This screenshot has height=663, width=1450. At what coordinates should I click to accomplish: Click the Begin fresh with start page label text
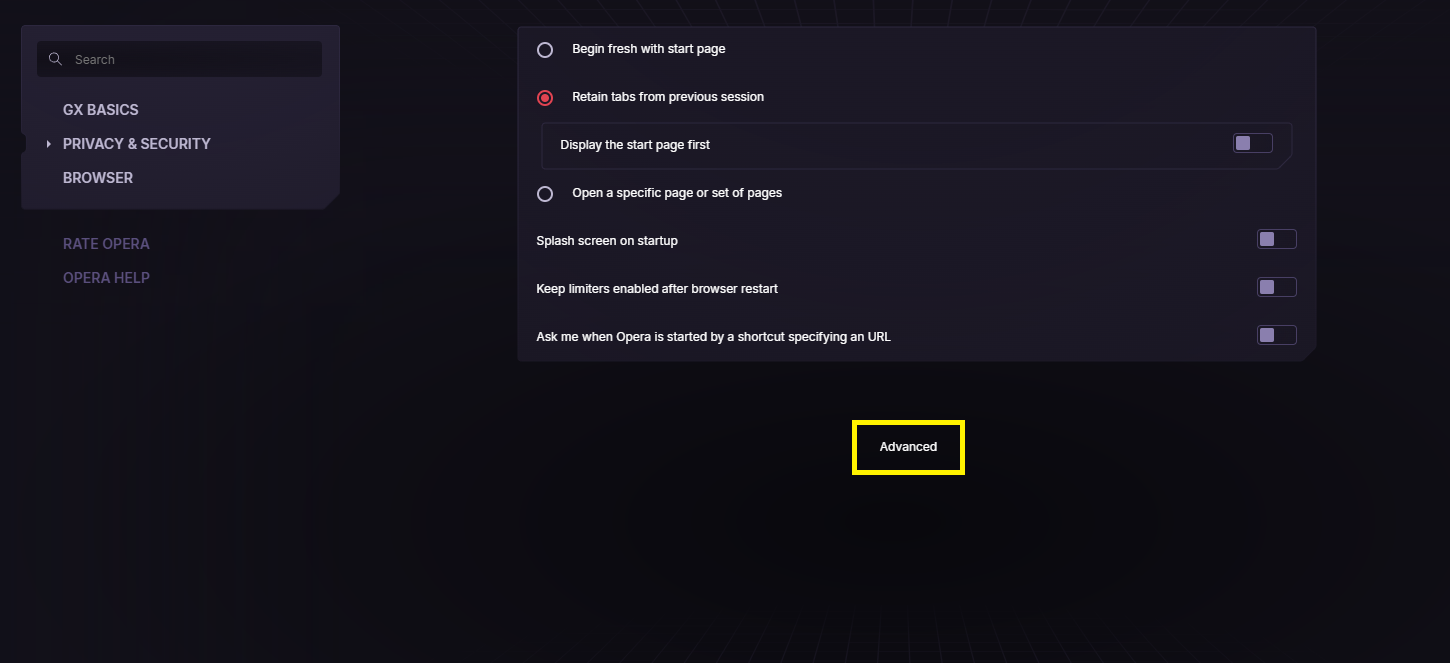click(649, 48)
